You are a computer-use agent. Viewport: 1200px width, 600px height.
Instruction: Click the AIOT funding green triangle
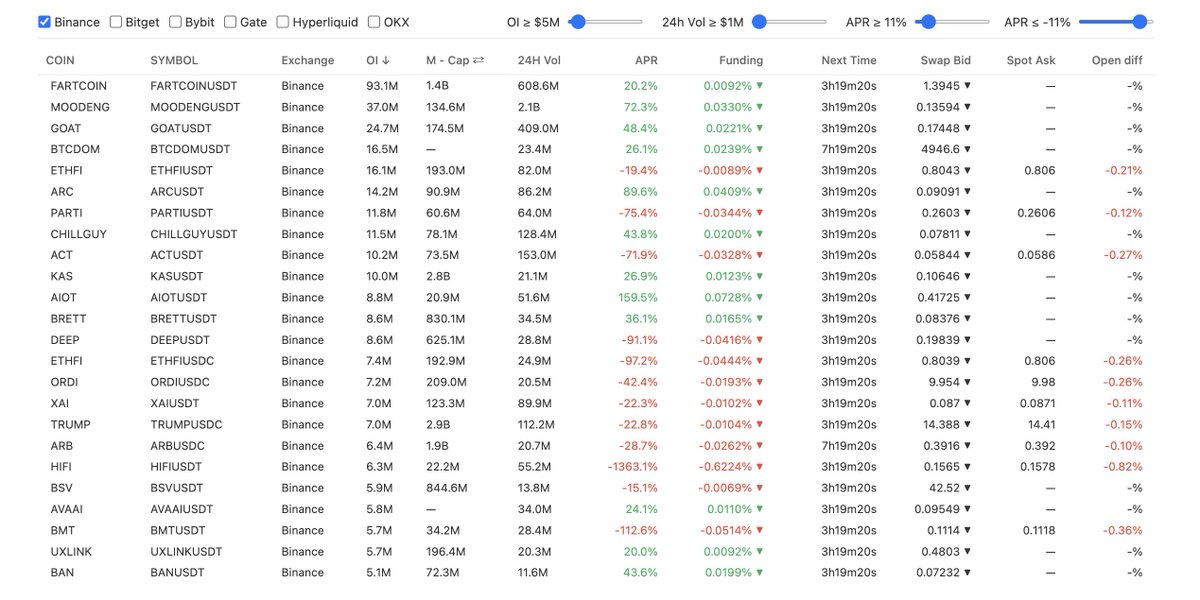coord(759,298)
